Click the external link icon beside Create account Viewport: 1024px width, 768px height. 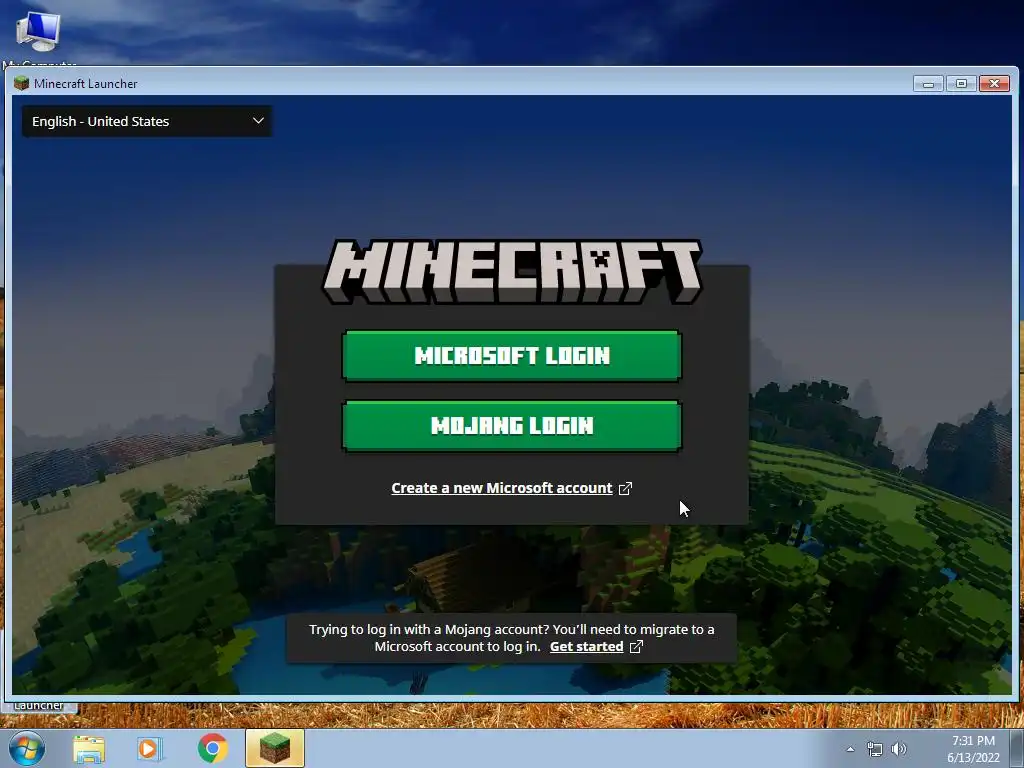click(625, 488)
